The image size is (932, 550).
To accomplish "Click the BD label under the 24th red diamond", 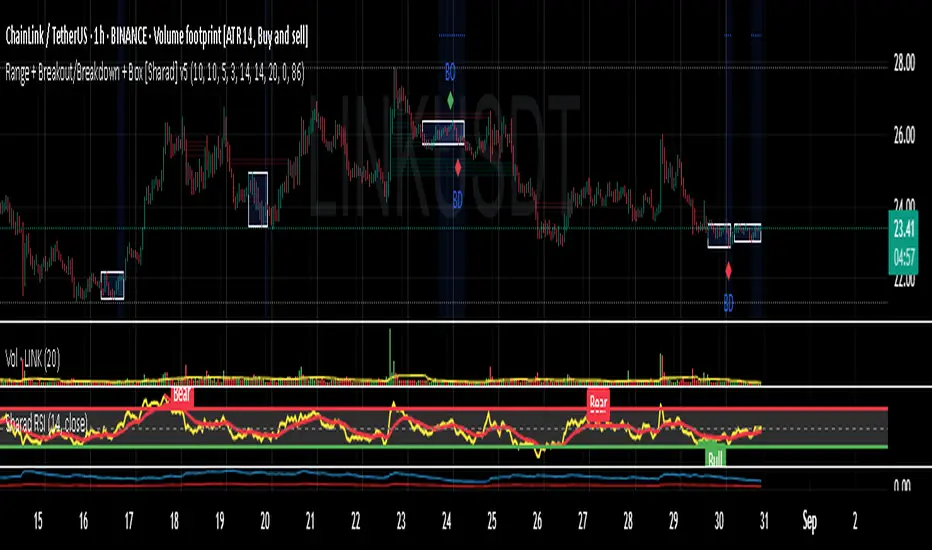I will (457, 200).
